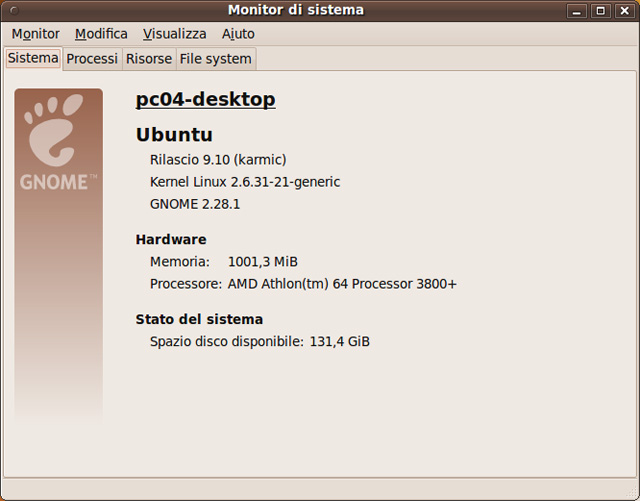Select the Sistema tab

pyautogui.click(x=33, y=58)
